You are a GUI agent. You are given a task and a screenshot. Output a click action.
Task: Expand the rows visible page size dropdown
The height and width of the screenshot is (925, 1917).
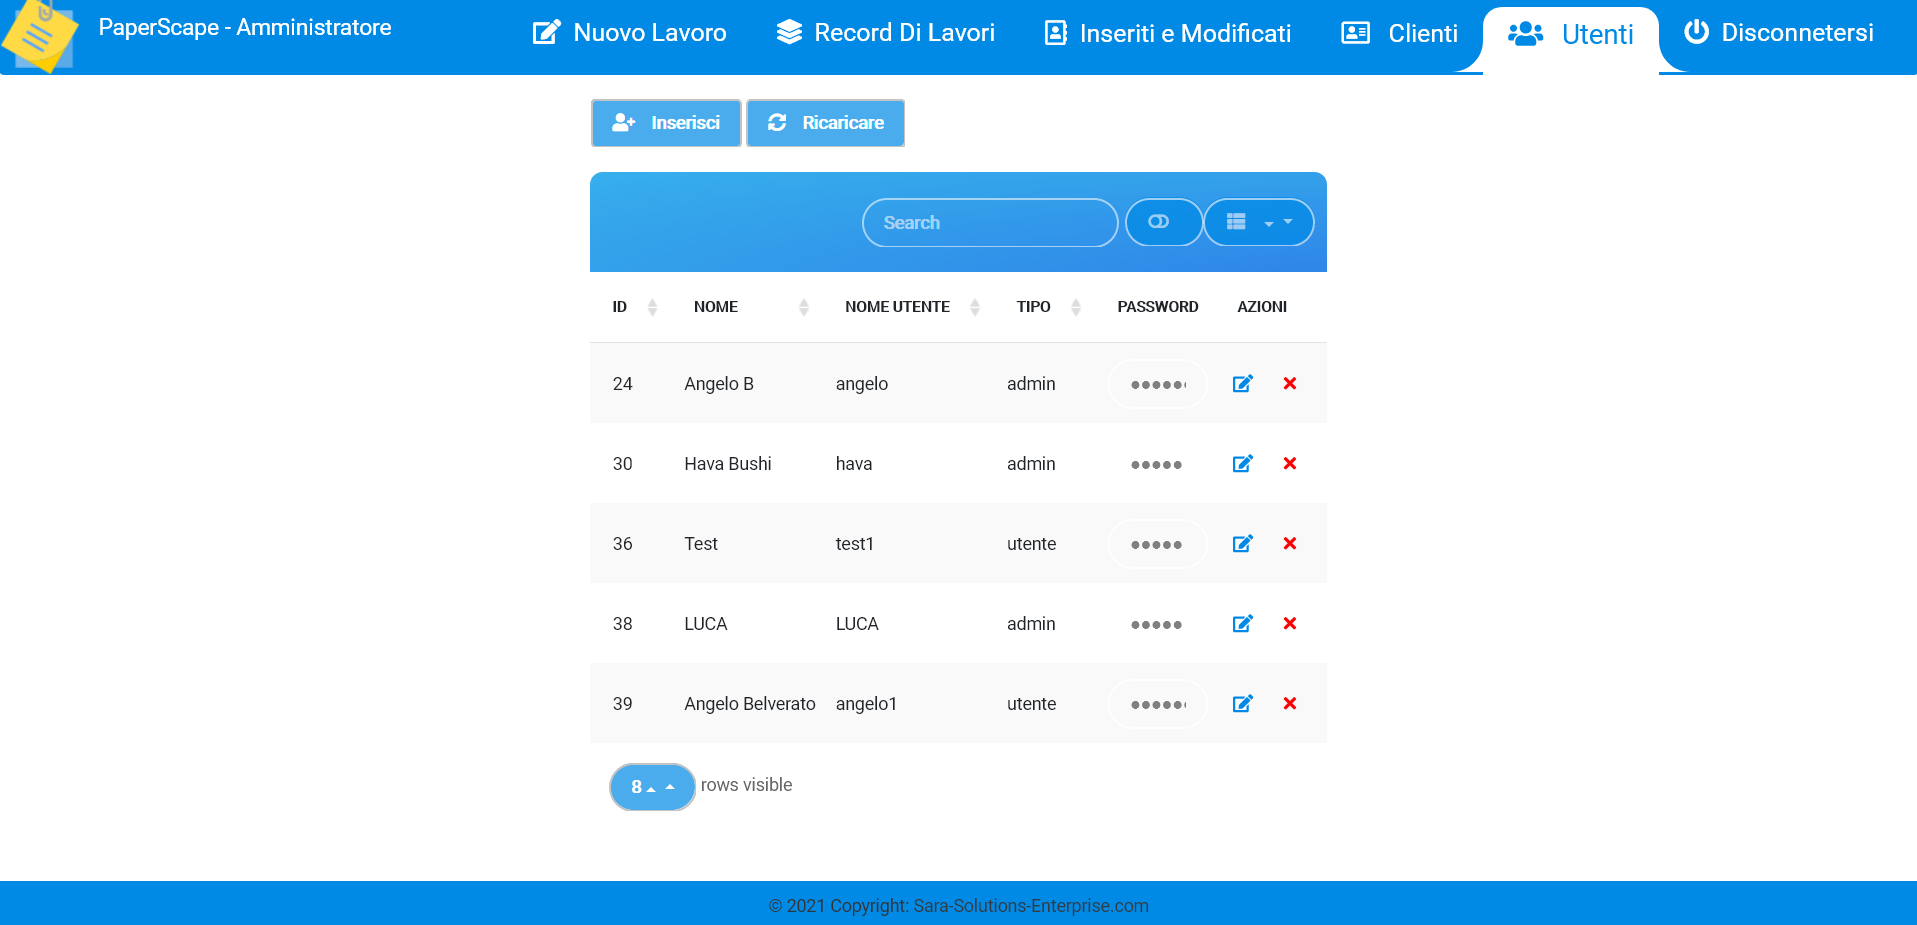point(652,787)
